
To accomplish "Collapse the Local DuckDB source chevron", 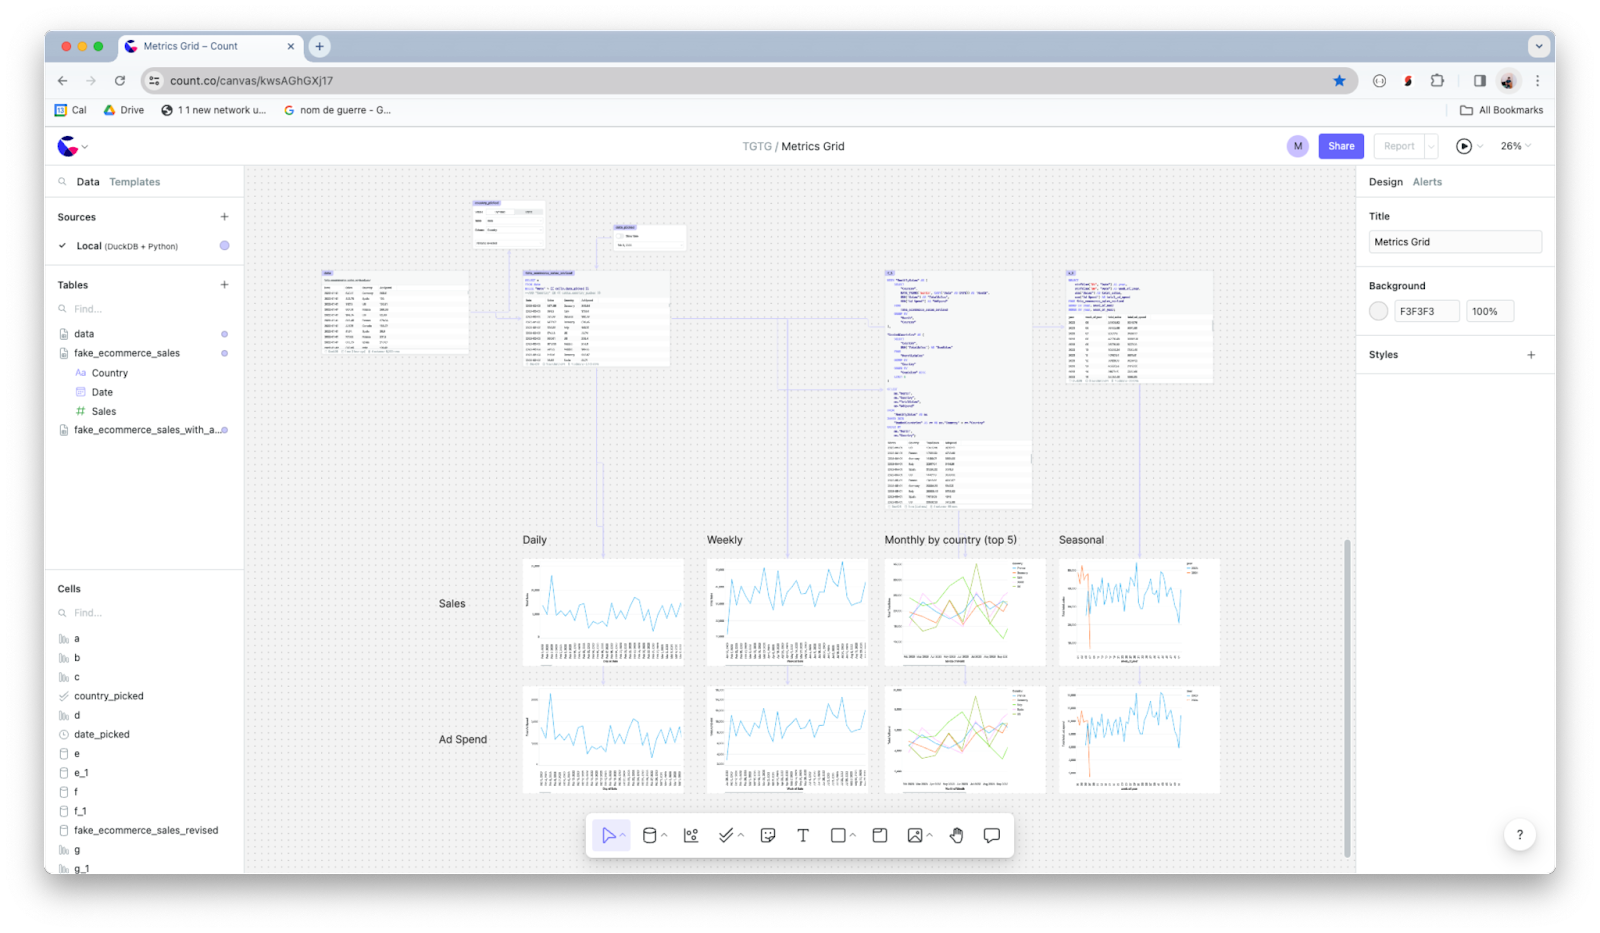I will (62, 246).
